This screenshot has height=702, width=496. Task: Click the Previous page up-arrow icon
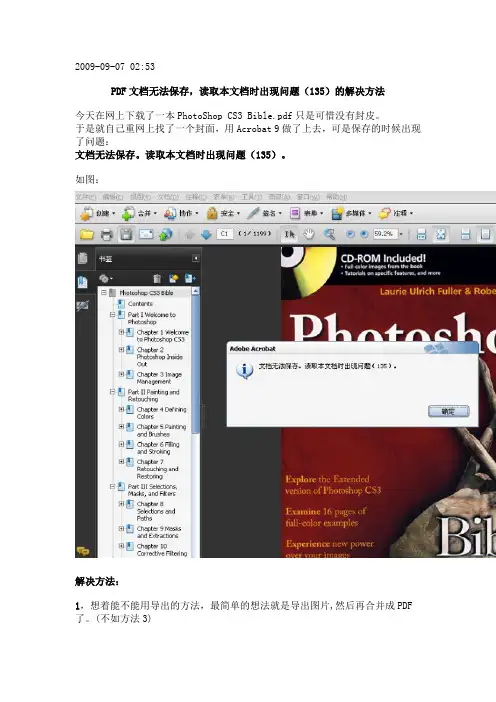(x=189, y=235)
